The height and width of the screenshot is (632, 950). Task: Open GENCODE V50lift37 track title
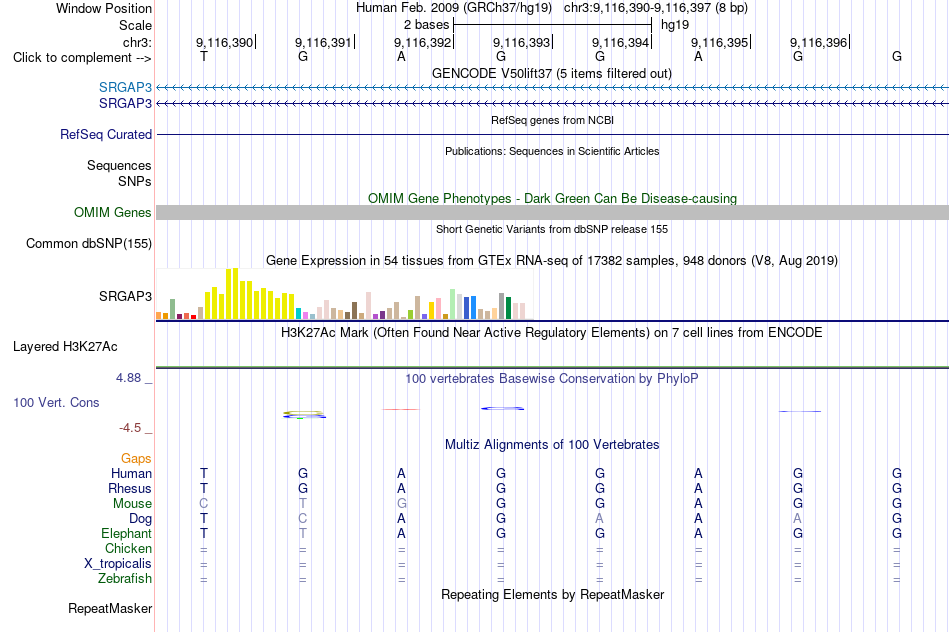[x=552, y=73]
